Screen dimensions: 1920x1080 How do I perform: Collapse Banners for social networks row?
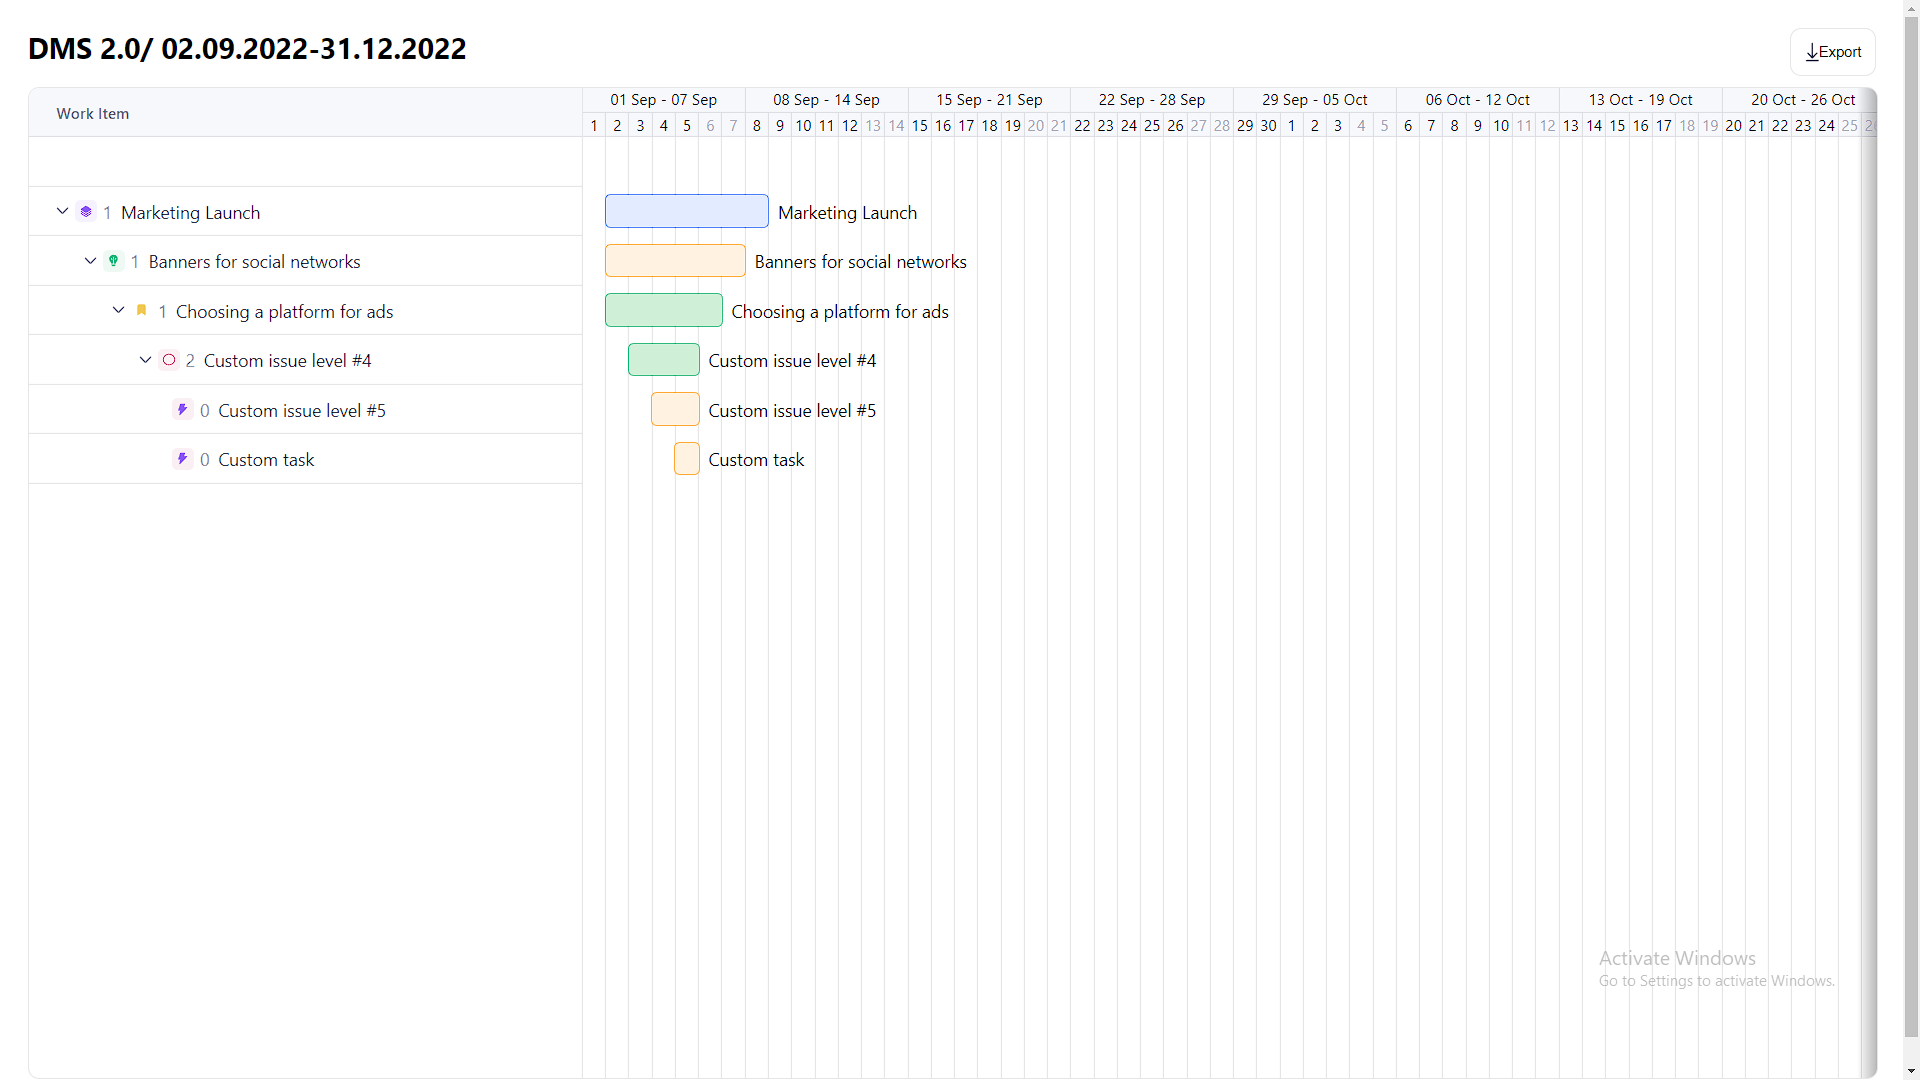[x=90, y=261]
